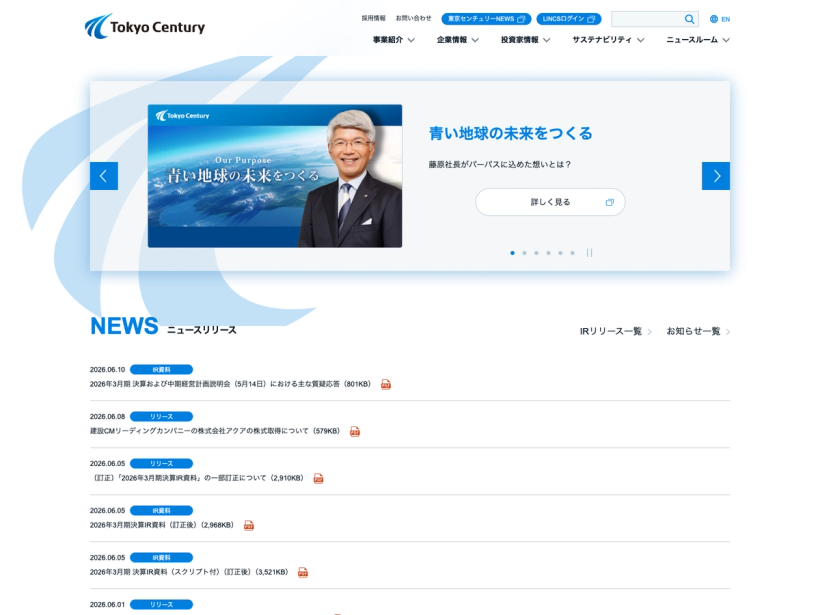The height and width of the screenshot is (615, 820).
Task: Open PDF icon for 2026.06.10 IR資料 item
Action: 386,384
